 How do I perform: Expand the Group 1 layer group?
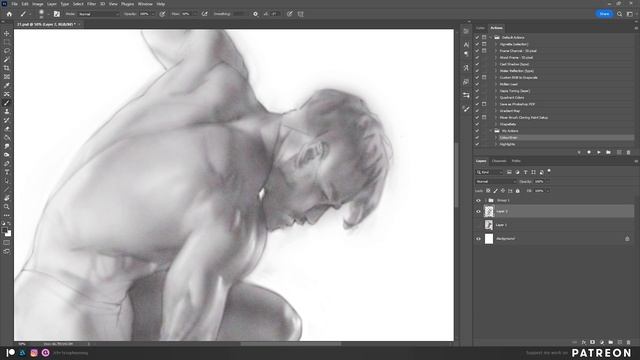click(x=485, y=200)
